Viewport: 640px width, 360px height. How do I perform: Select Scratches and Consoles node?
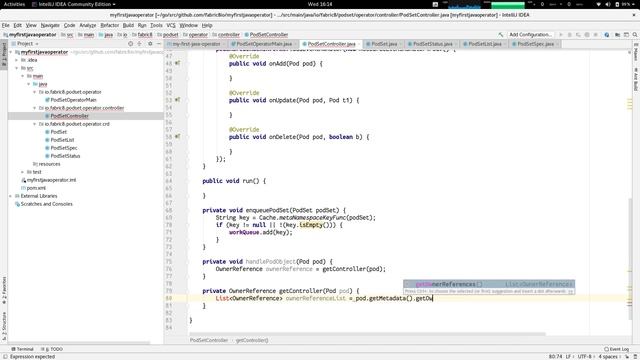point(46,204)
